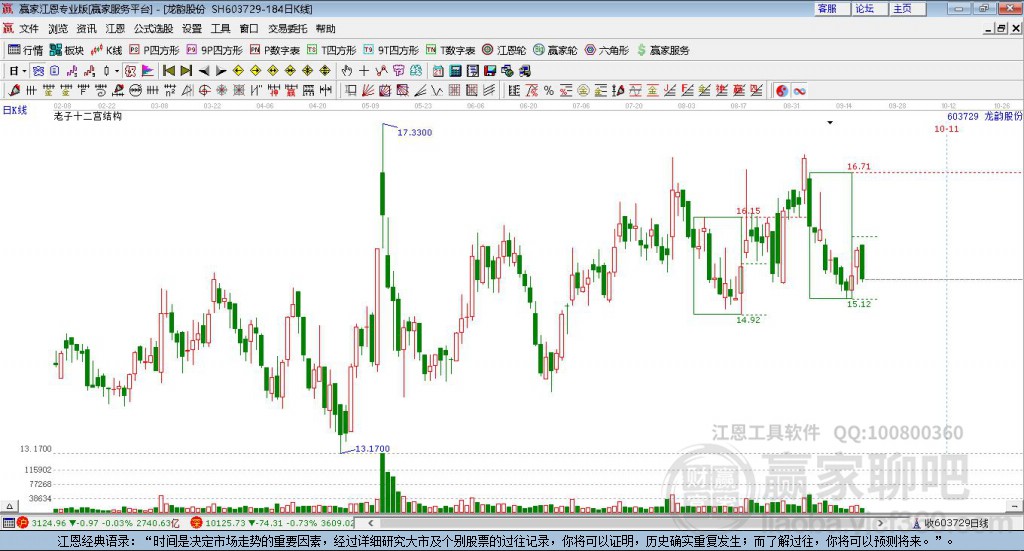This screenshot has width=1024, height=551.
Task: Expand the candlestick style dropdown arrow
Action: pos(116,71)
